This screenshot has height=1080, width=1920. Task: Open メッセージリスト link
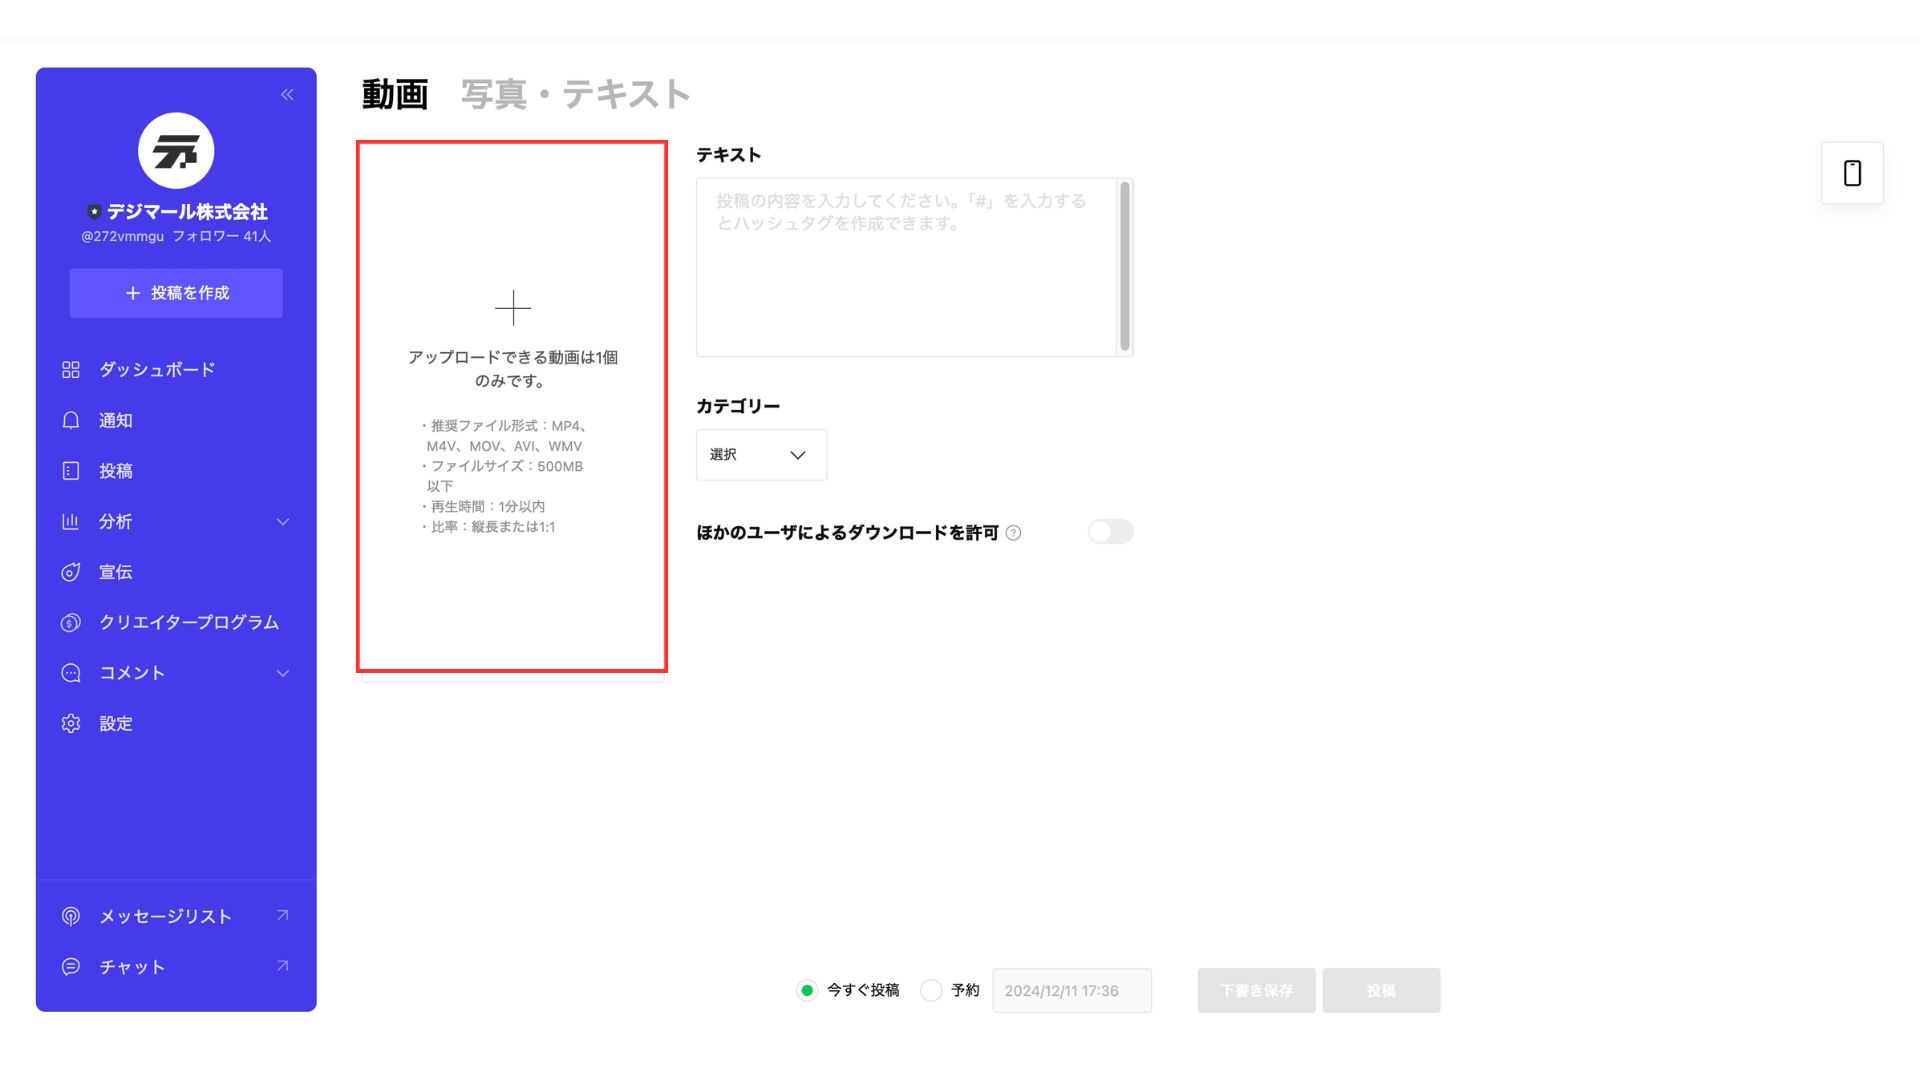[165, 916]
